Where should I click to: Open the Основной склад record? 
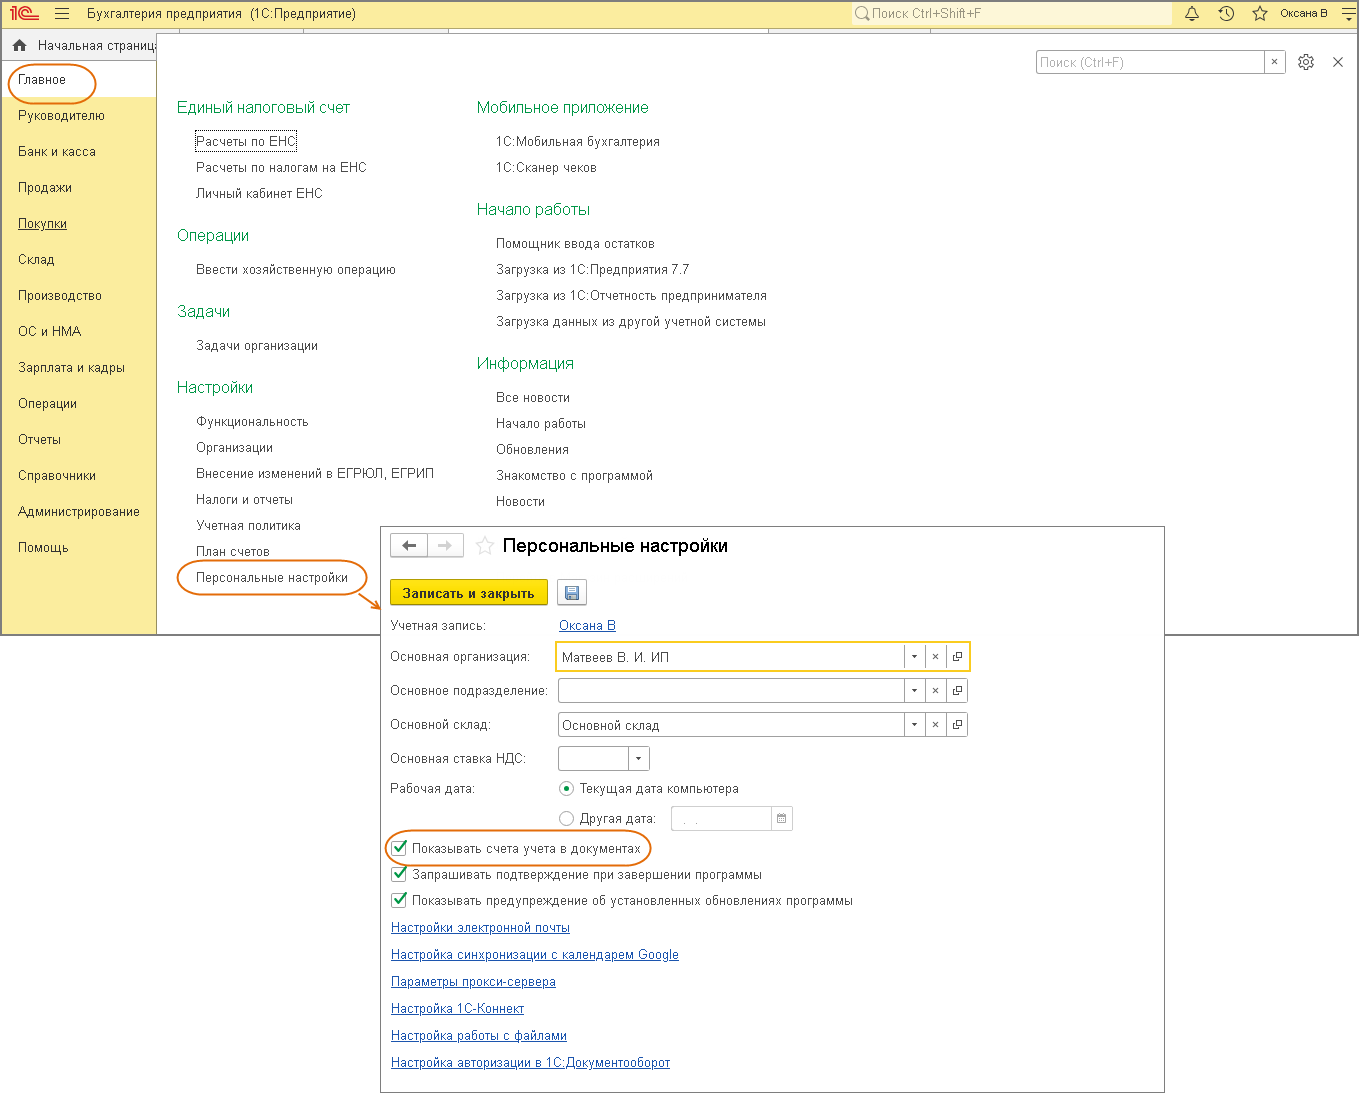coord(957,725)
